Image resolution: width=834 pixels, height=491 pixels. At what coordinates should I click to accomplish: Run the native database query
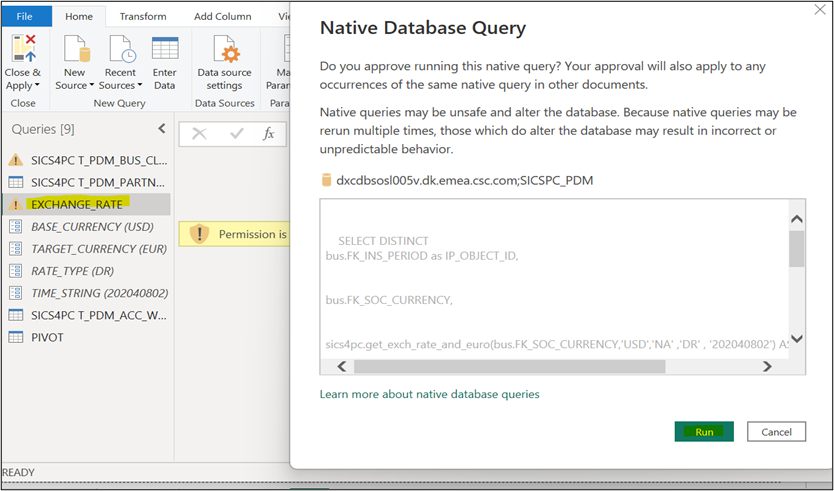coord(704,432)
